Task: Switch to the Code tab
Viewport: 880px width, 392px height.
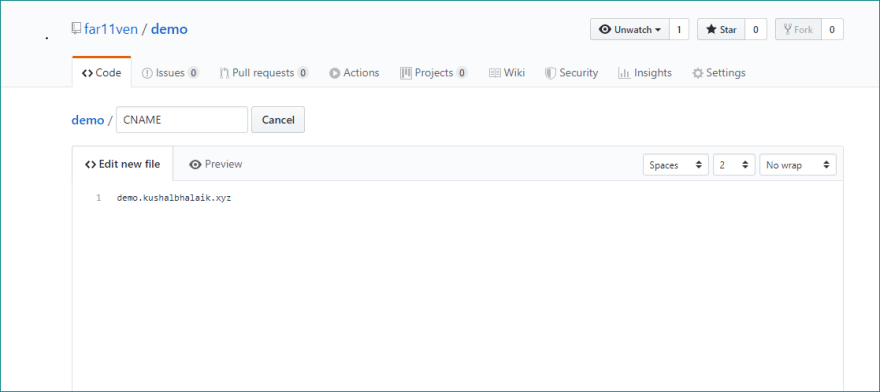Action: [102, 72]
